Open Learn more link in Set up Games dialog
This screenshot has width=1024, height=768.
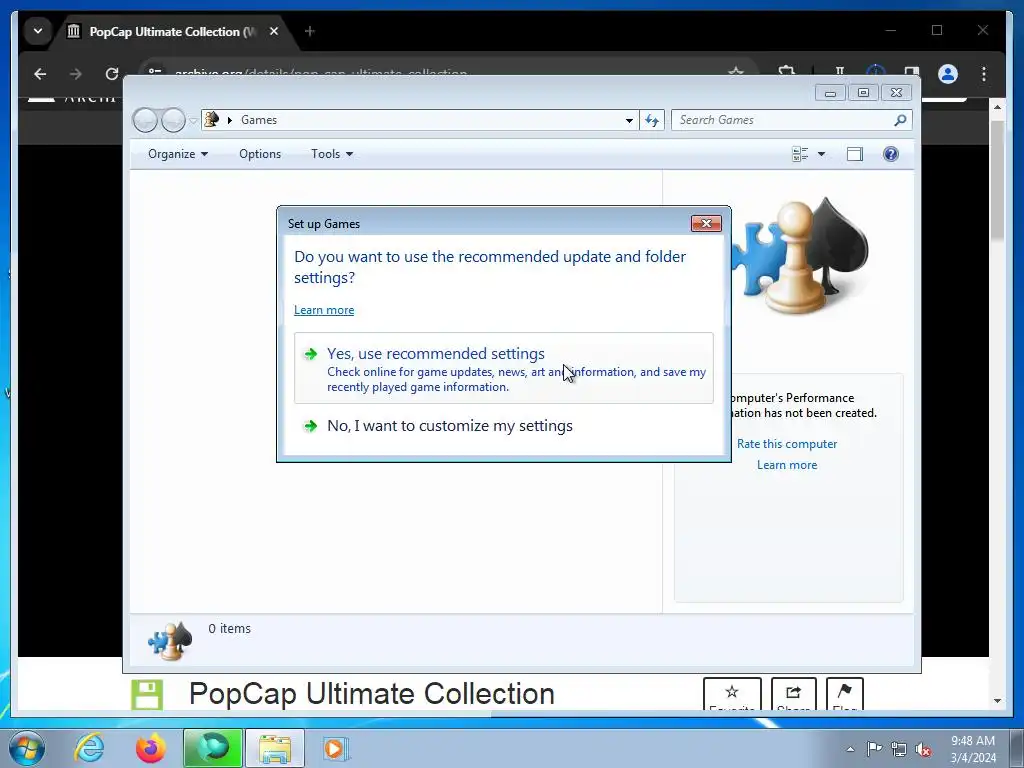click(324, 310)
